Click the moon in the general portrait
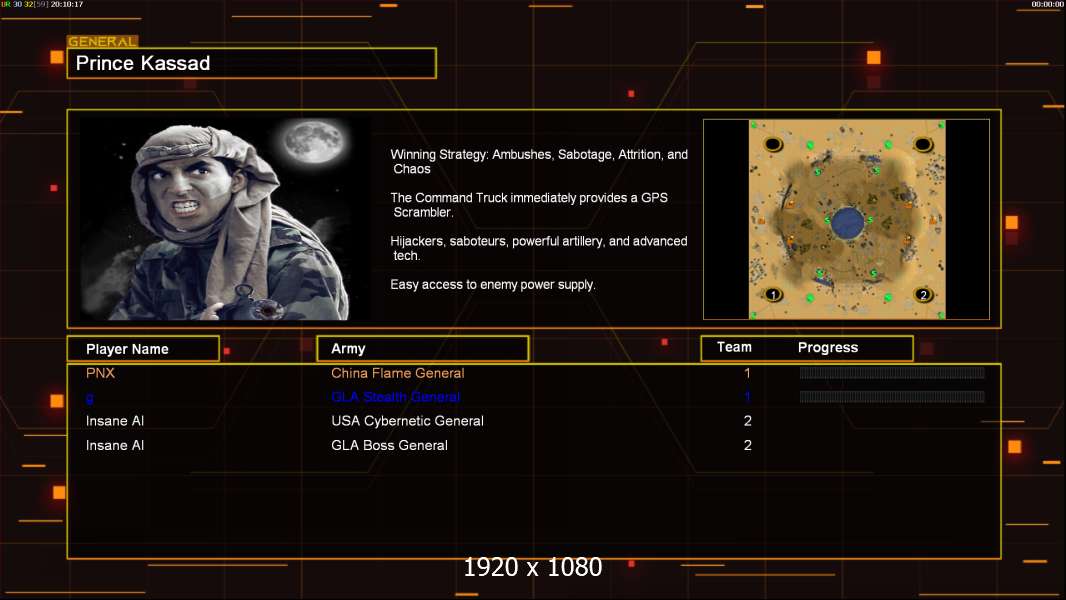 click(314, 141)
